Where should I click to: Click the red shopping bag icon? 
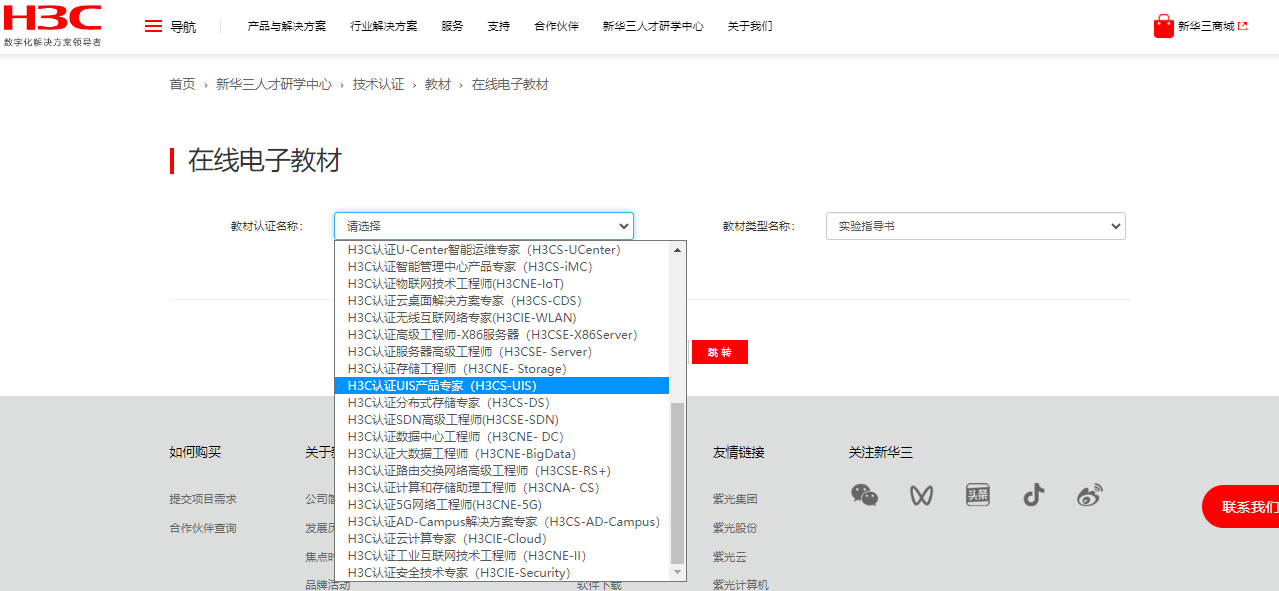1163,26
